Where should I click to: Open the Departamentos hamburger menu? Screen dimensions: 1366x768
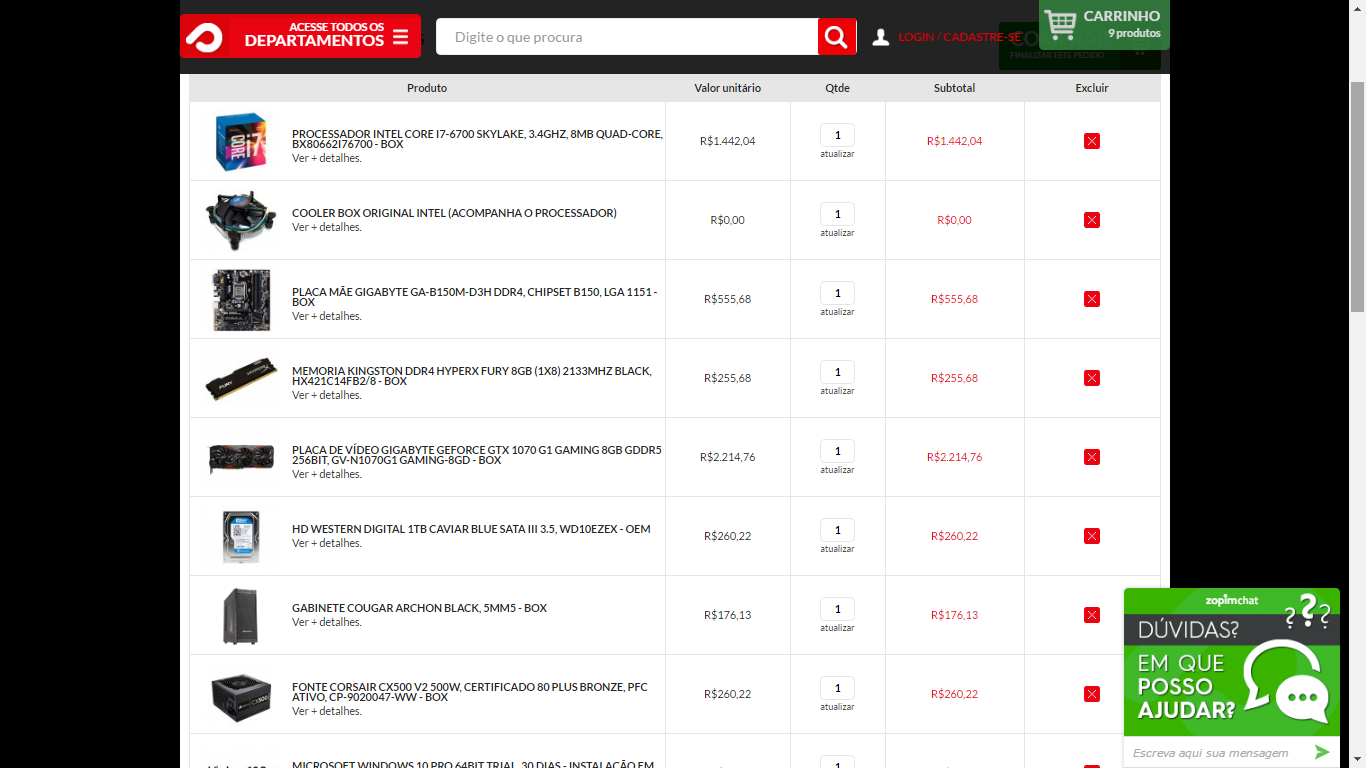coord(400,37)
